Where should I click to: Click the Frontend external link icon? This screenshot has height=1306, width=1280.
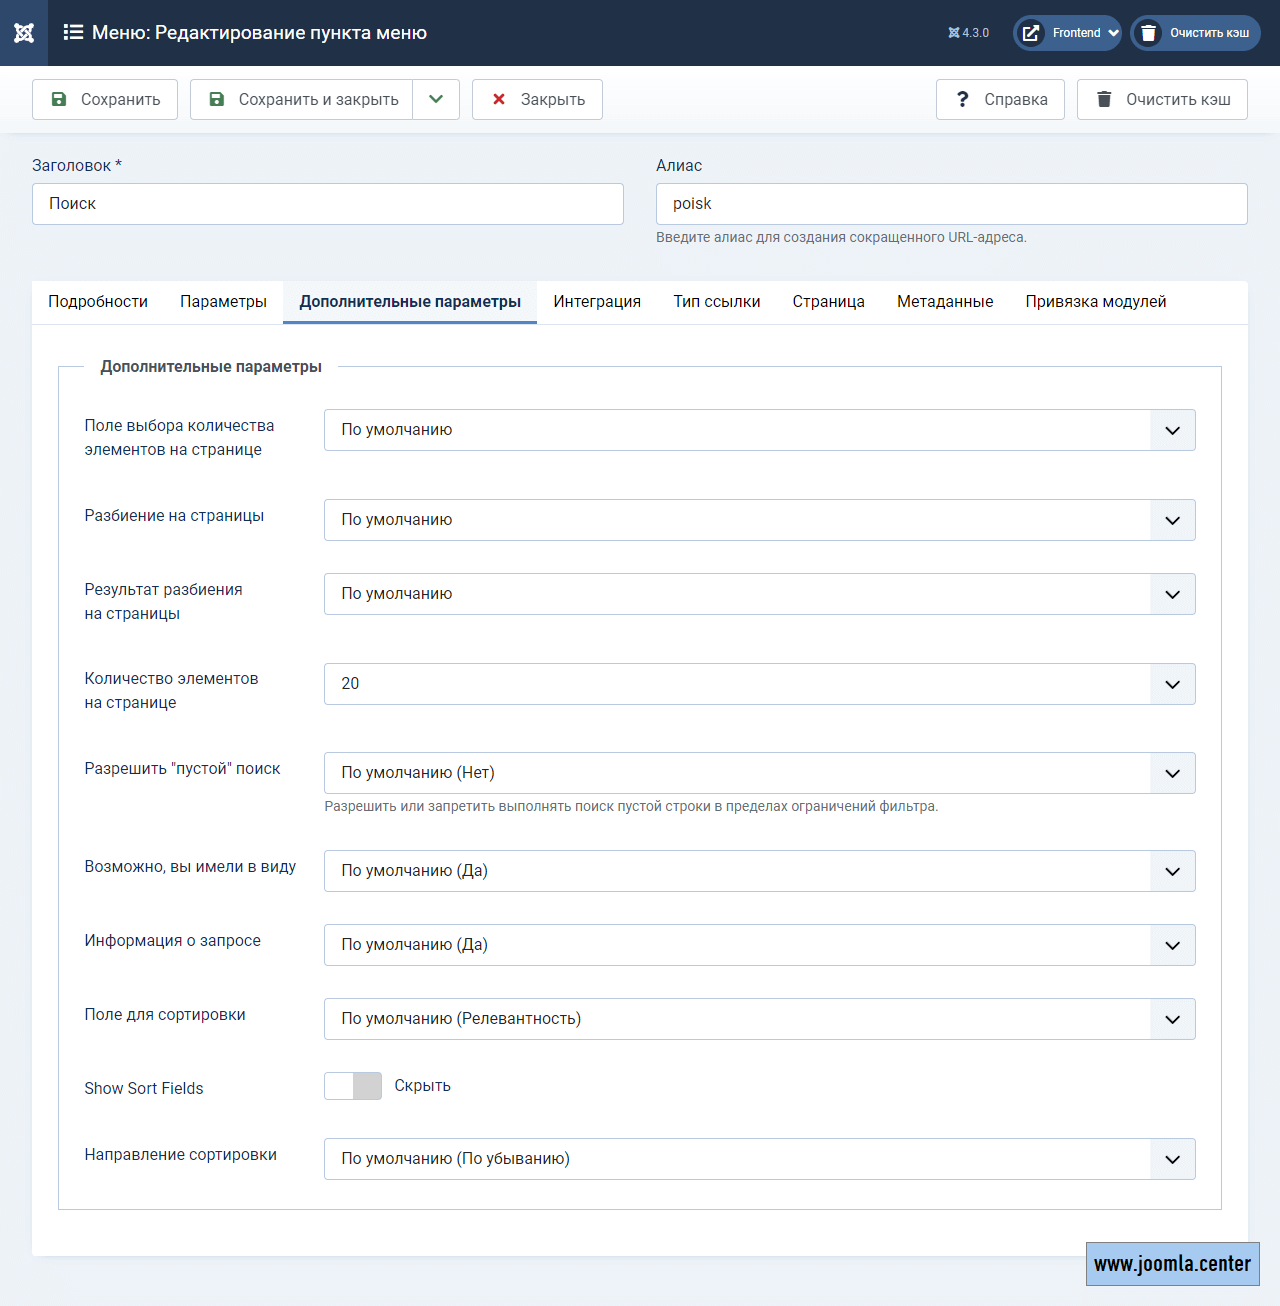(1031, 33)
